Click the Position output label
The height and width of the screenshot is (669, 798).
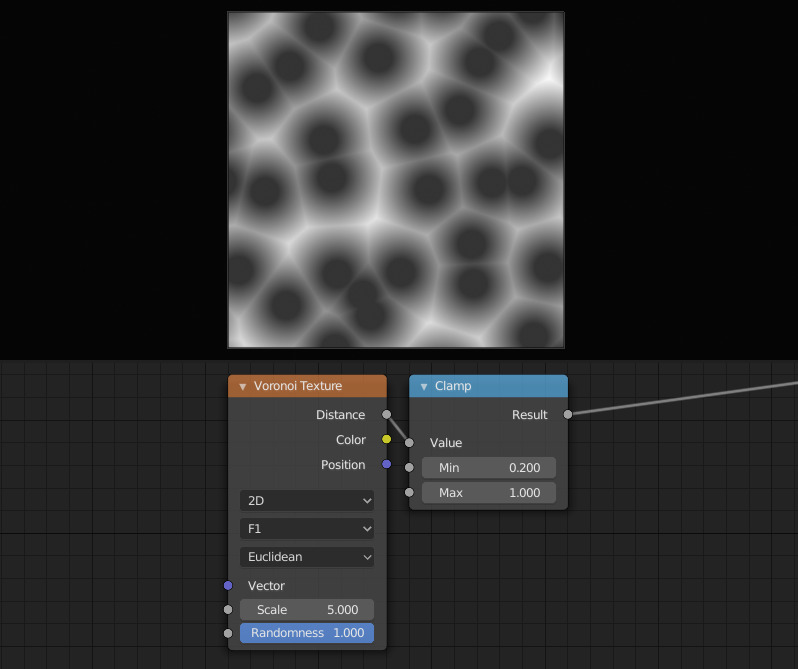point(343,464)
